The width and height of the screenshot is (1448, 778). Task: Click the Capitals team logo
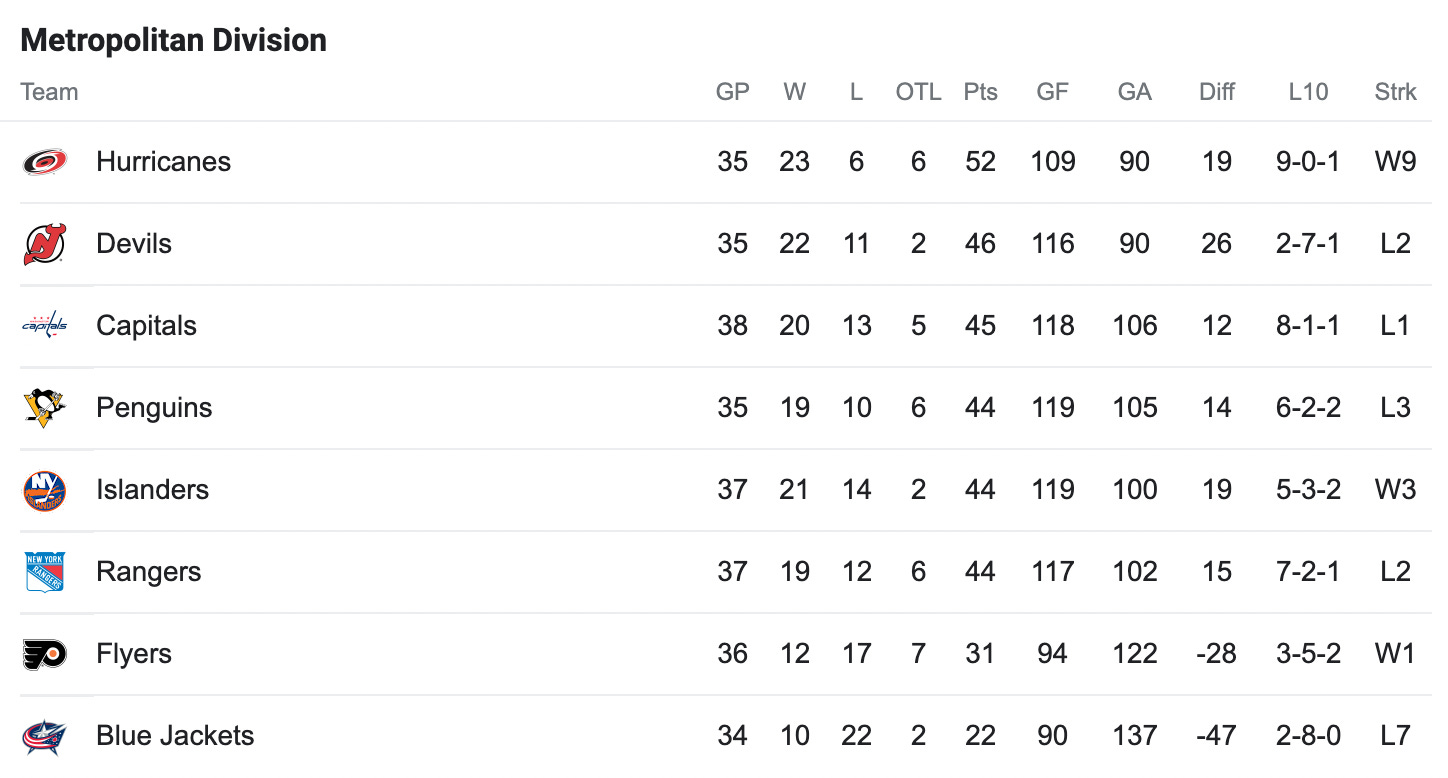pyautogui.click(x=45, y=326)
